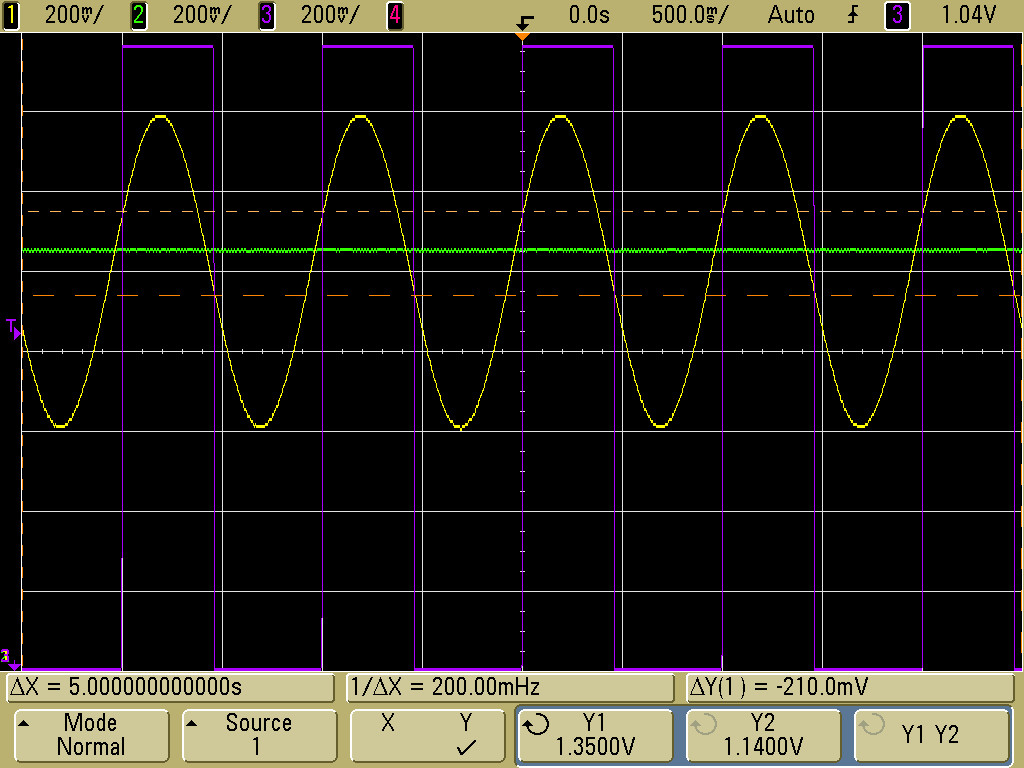Click the trigger source 3 badge
1024x768 pixels.
(x=897, y=15)
